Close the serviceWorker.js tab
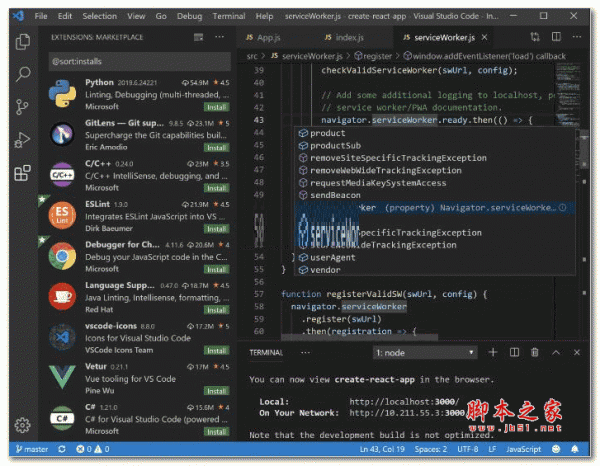The image size is (600, 466). [x=484, y=37]
